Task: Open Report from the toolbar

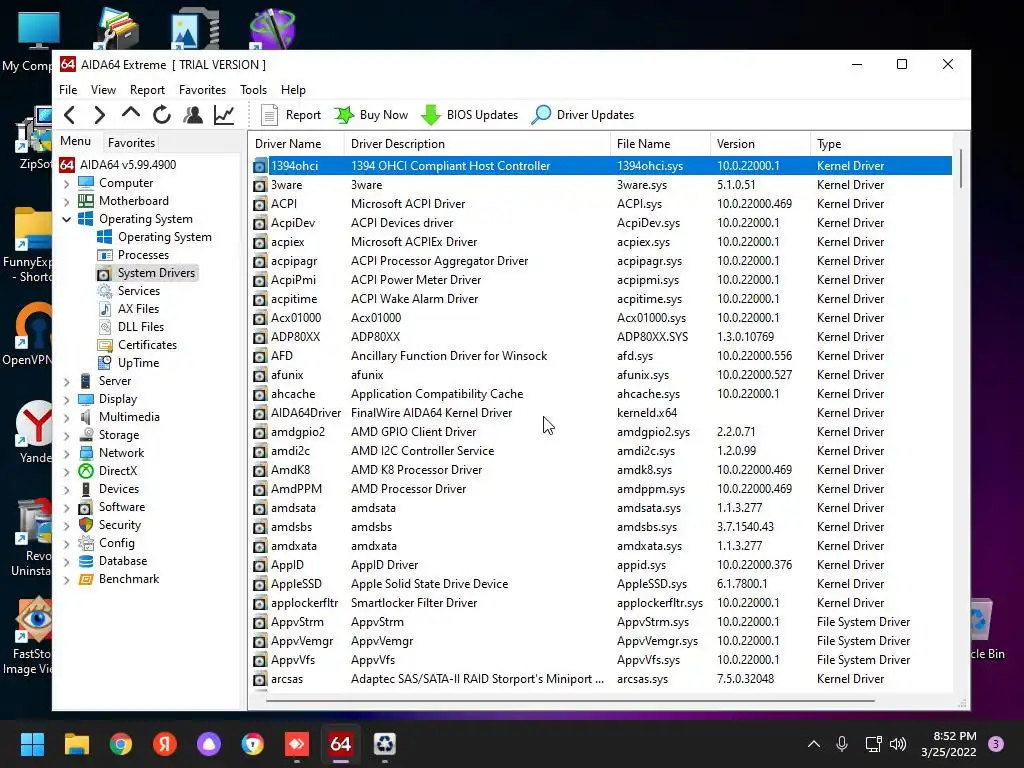Action: [x=291, y=115]
